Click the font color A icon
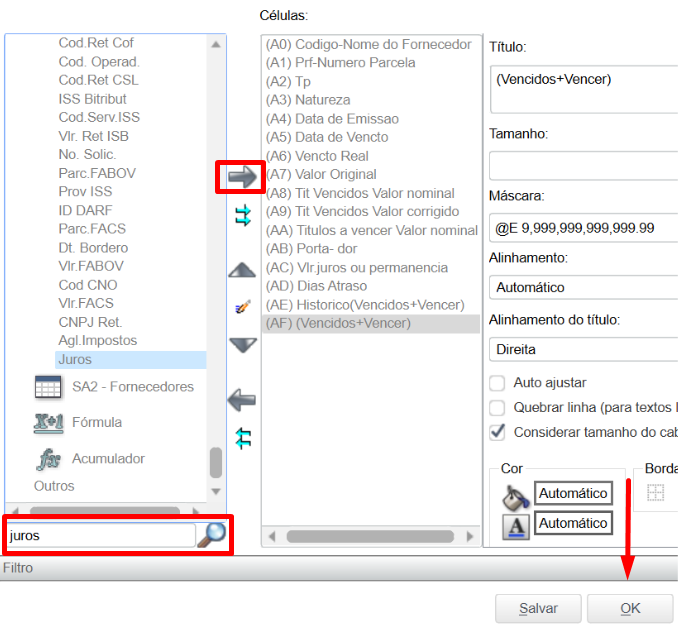The height and width of the screenshot is (631, 687). pos(516,526)
